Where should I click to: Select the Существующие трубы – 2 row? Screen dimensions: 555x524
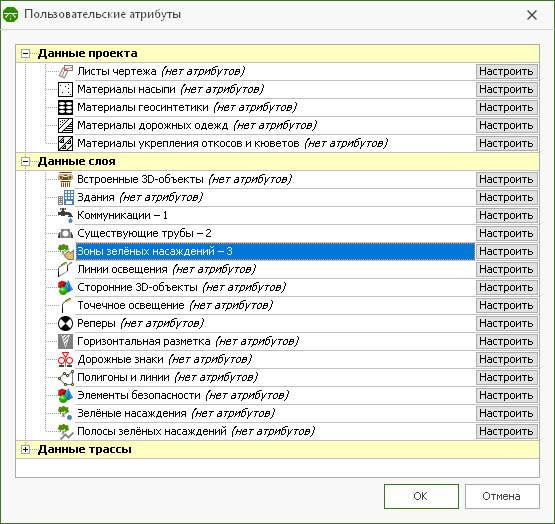click(245, 233)
